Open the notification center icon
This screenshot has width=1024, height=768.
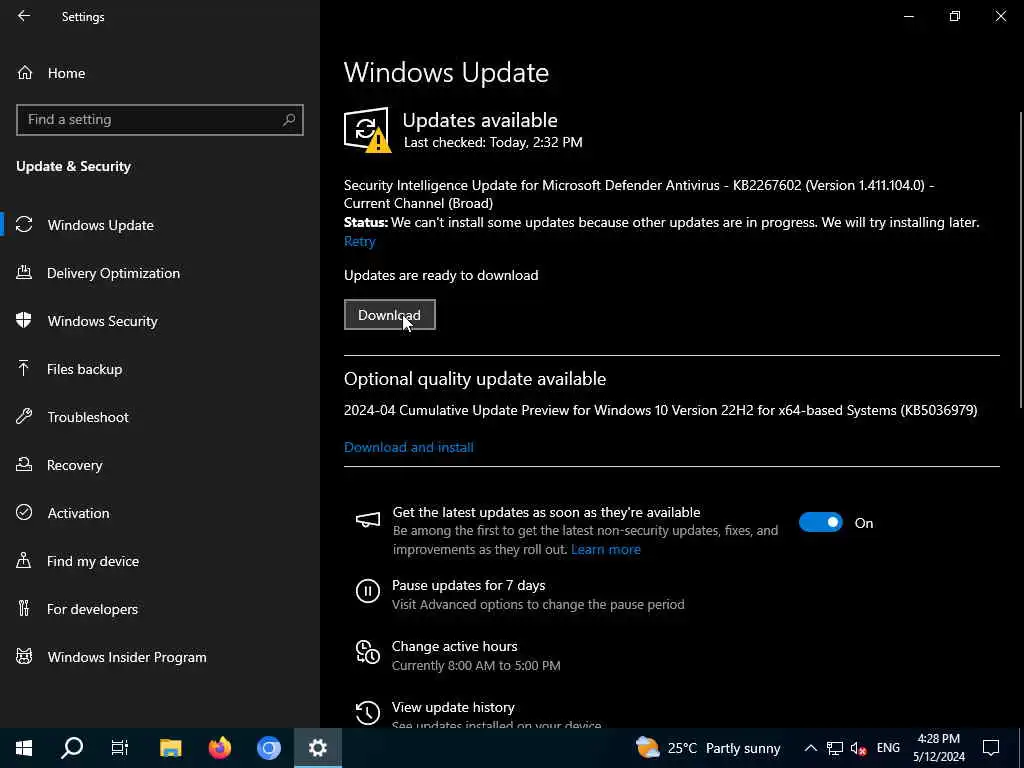tap(991, 748)
